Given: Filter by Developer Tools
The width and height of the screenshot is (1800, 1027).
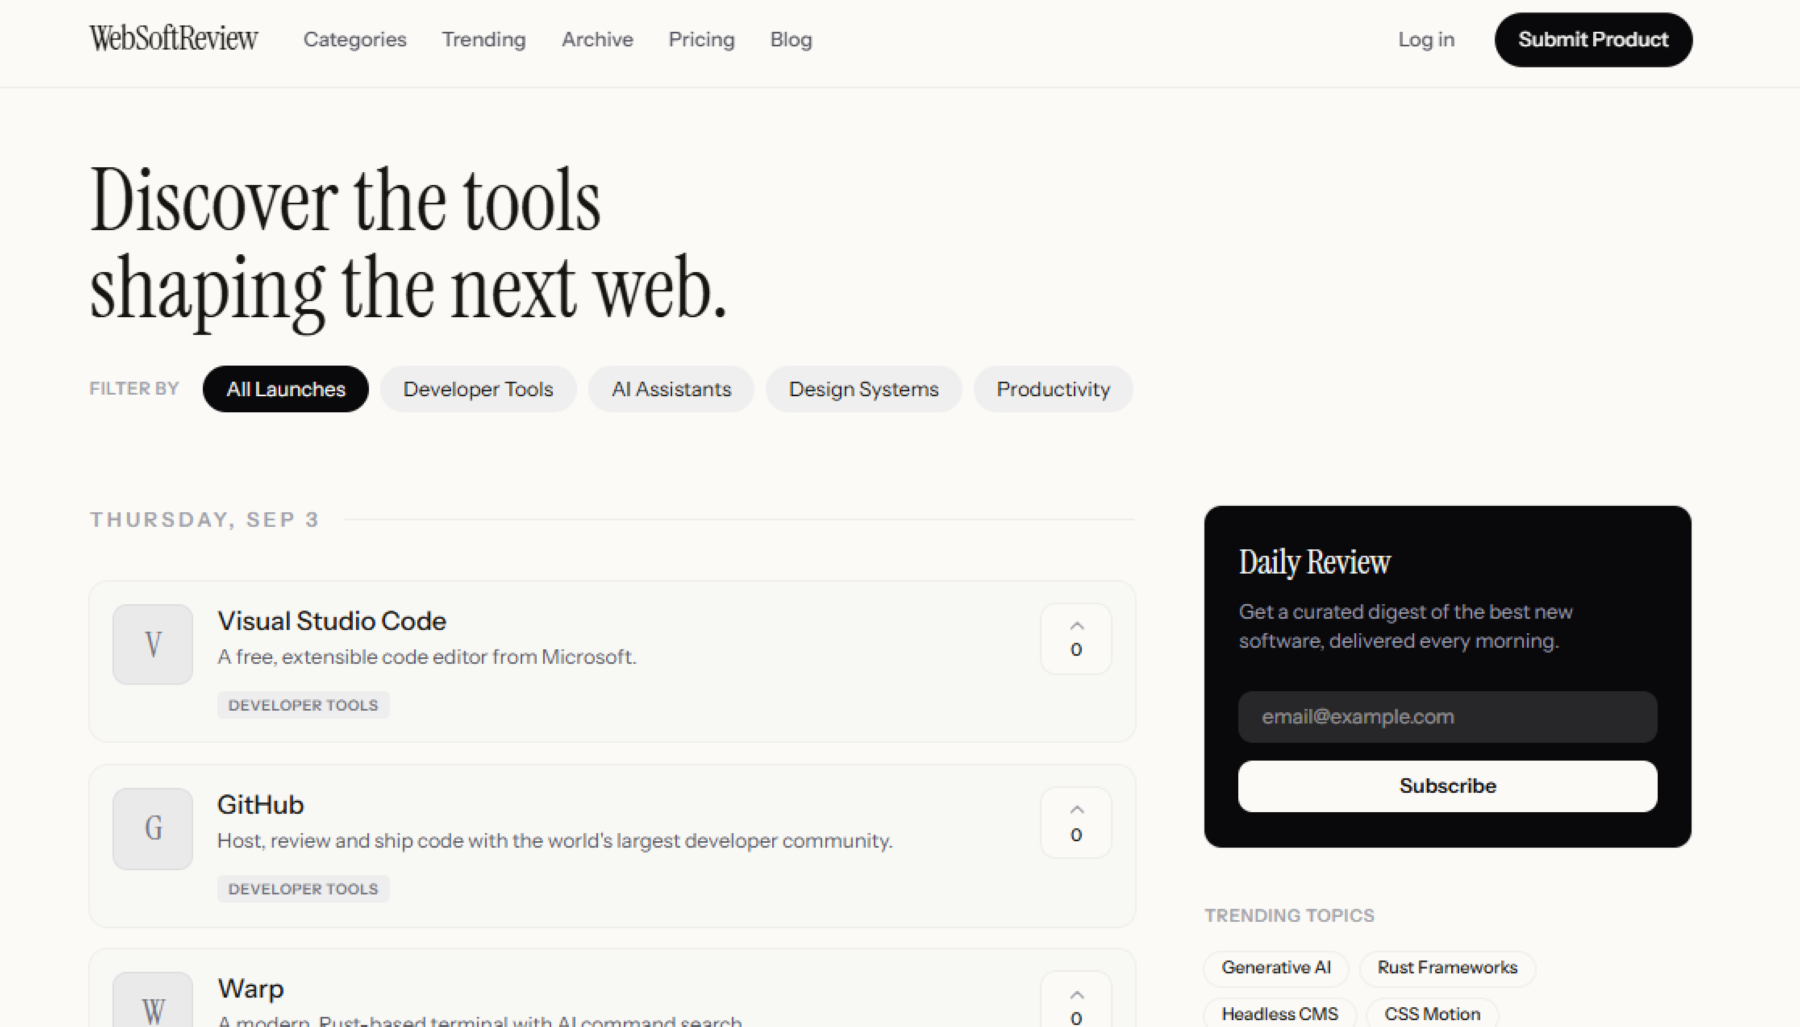Looking at the screenshot, I should click(478, 389).
